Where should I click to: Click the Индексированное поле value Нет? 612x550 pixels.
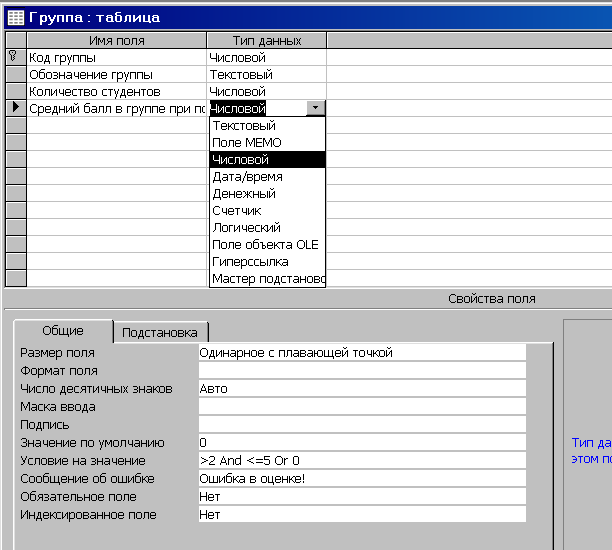pyautogui.click(x=362, y=514)
